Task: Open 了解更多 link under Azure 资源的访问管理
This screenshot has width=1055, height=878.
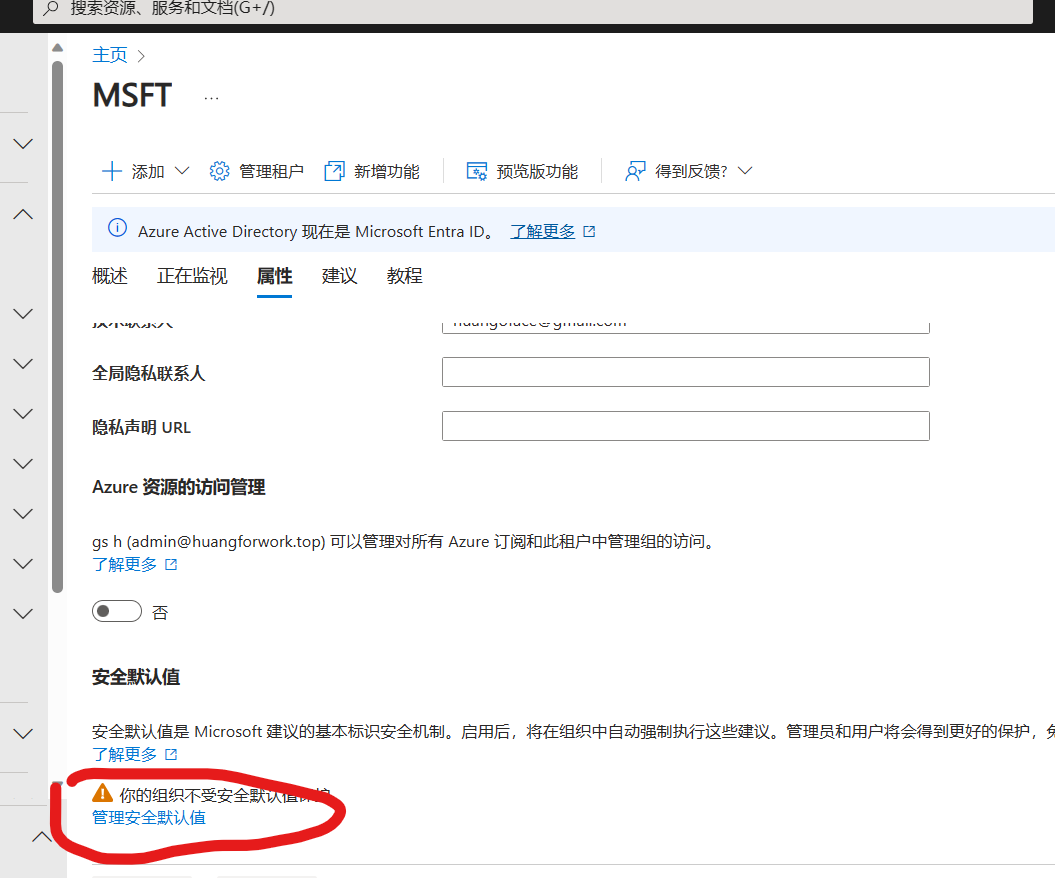Action: pyautogui.click(x=124, y=564)
